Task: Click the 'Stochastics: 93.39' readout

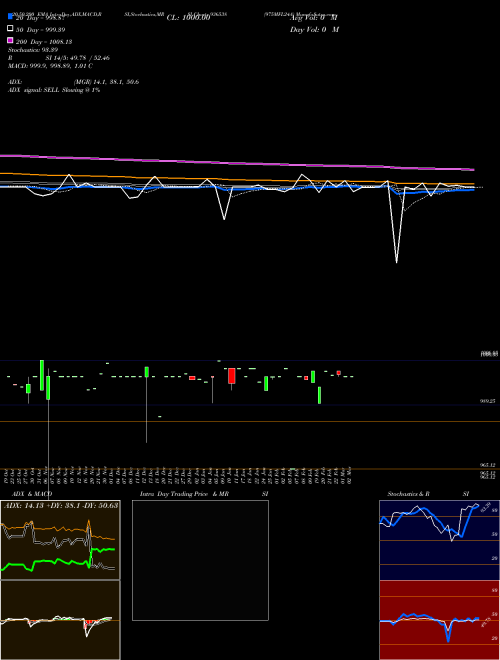Action: click(33, 50)
